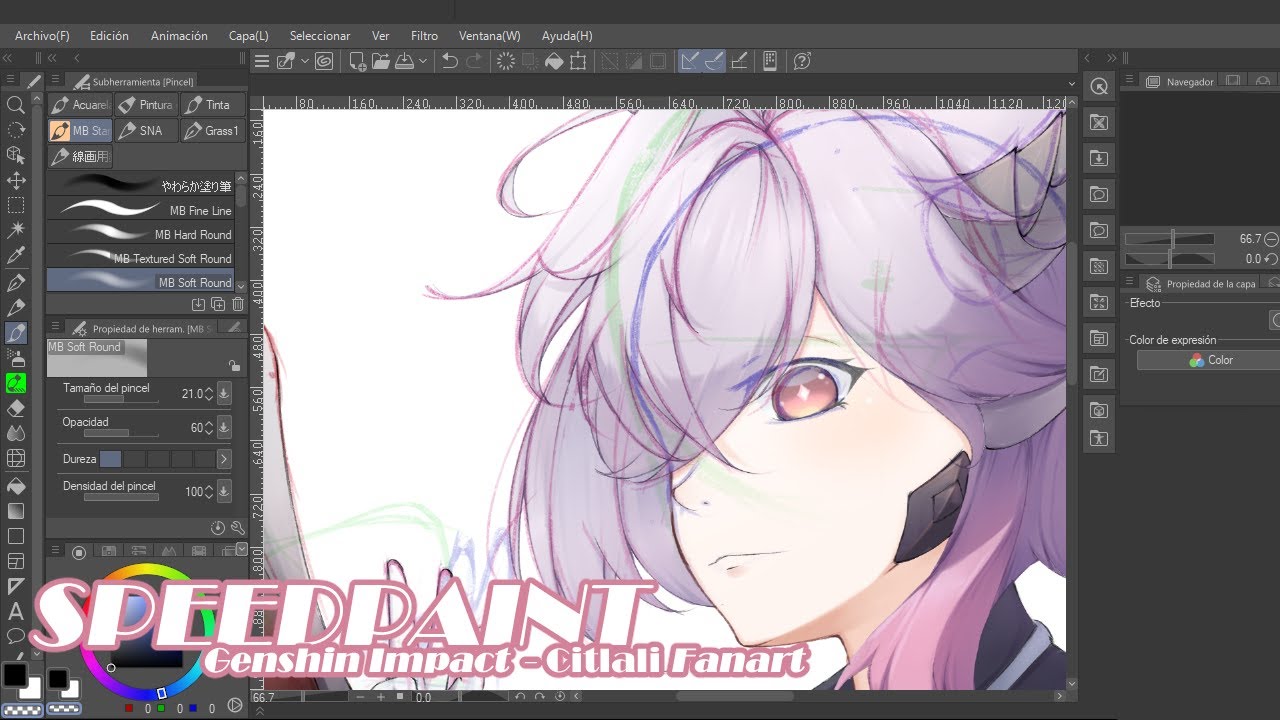The height and width of the screenshot is (720, 1280).
Task: Open the sub tool detail wrench icon
Action: click(238, 527)
